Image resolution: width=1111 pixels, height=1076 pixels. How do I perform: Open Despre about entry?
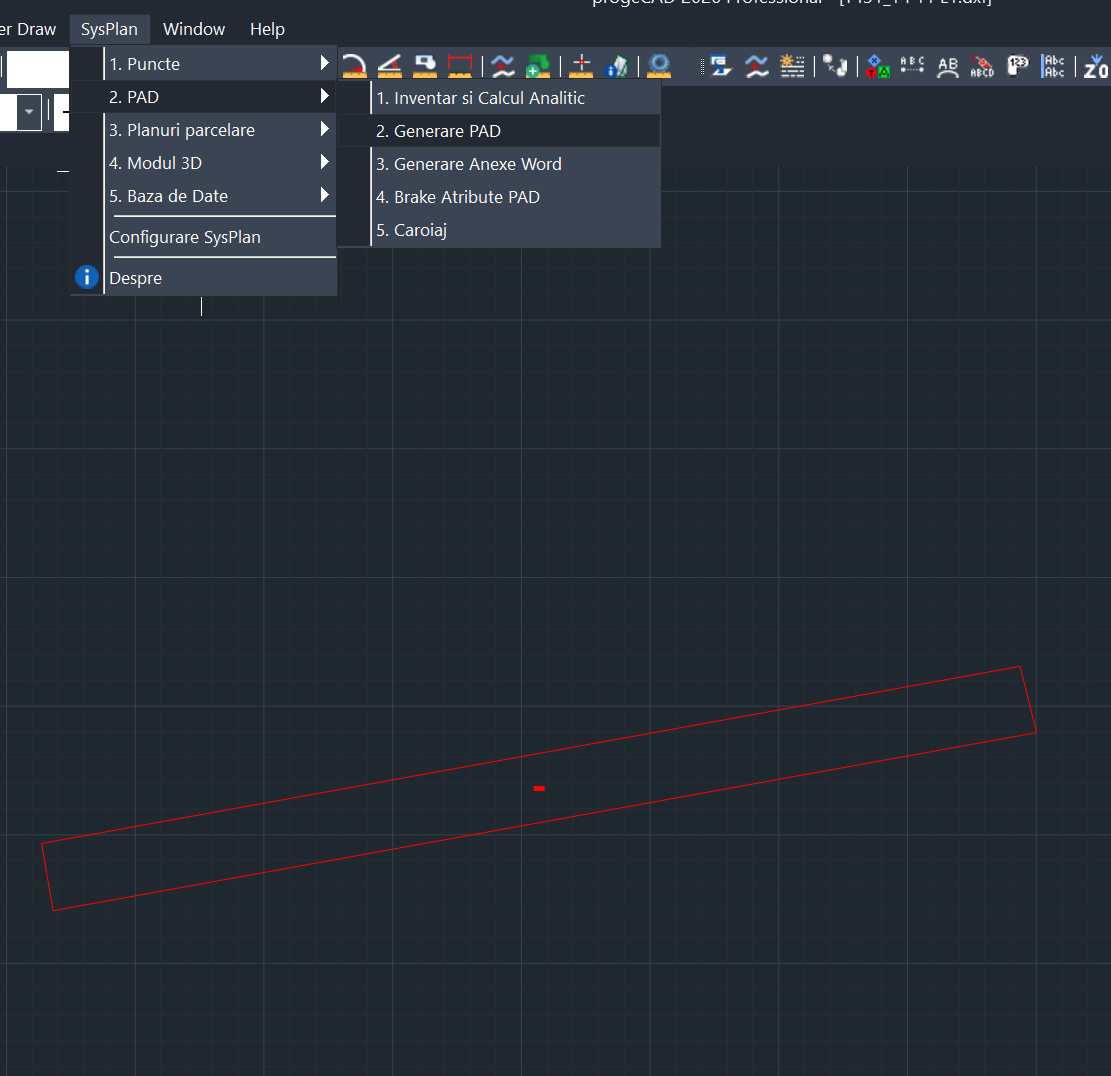(x=135, y=278)
